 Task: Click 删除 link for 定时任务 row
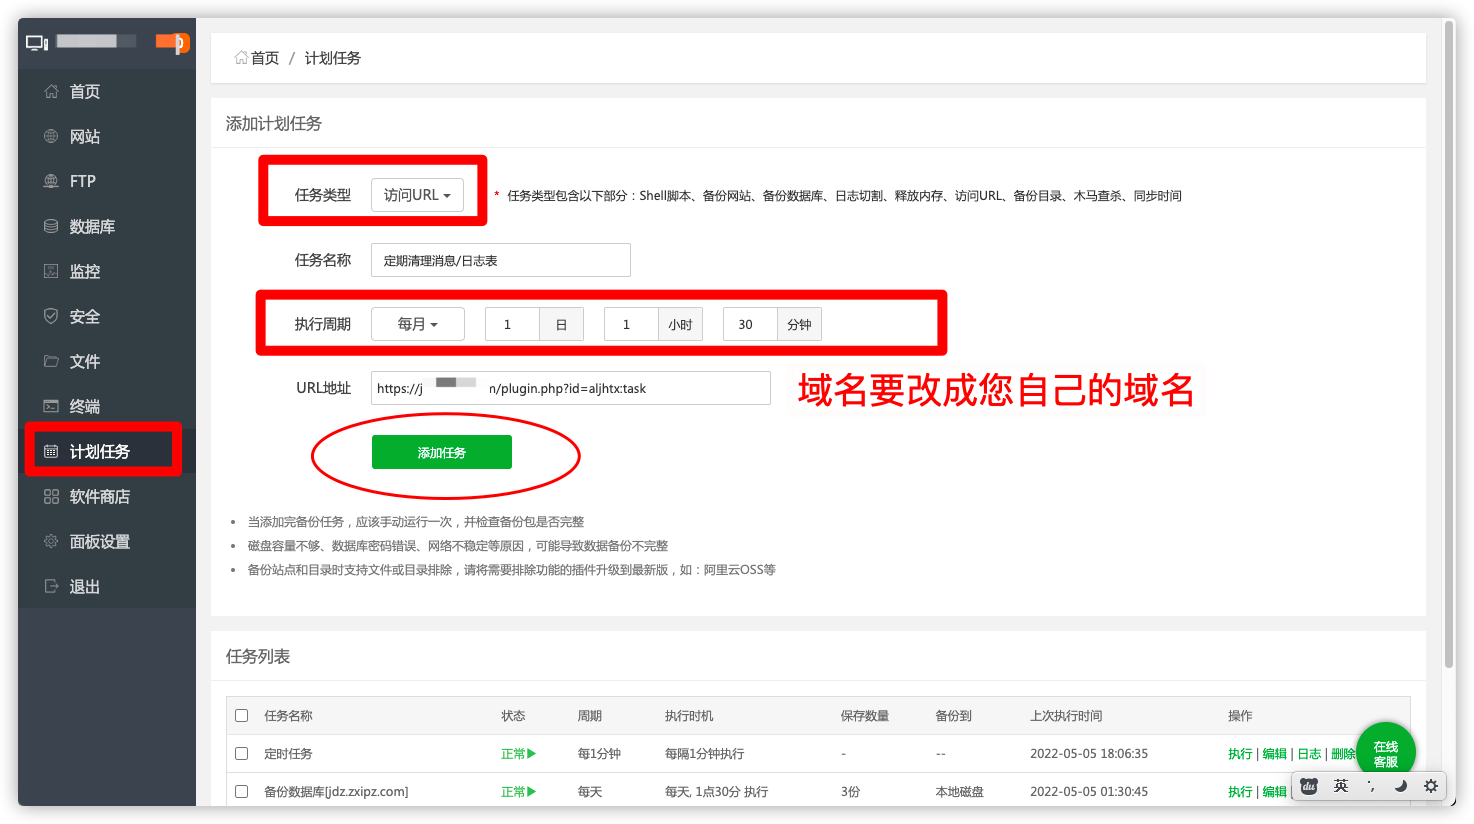pyautogui.click(x=1343, y=754)
